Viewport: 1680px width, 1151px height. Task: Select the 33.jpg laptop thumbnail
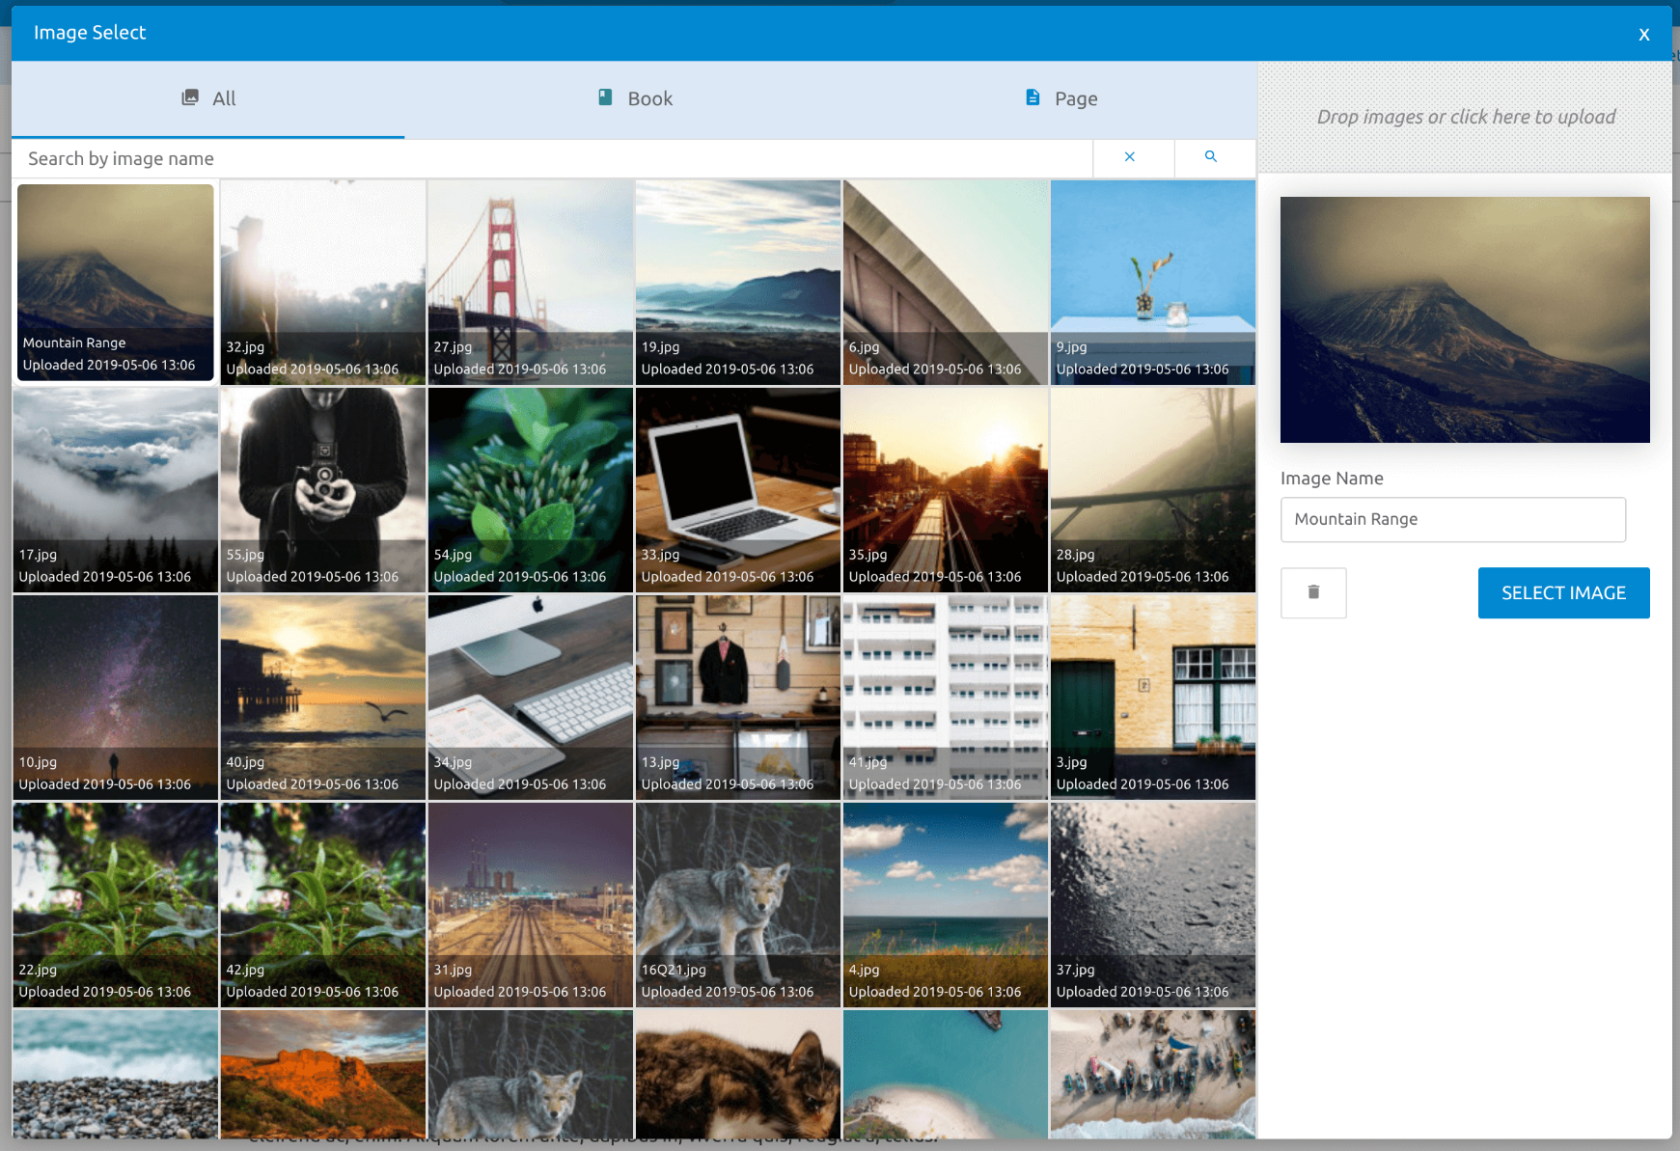coord(738,490)
